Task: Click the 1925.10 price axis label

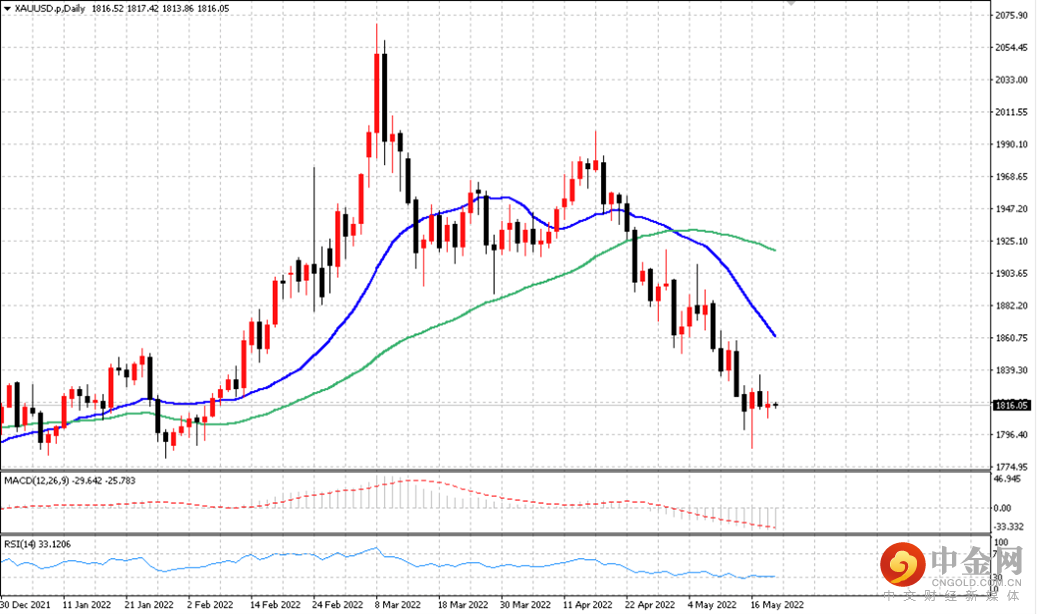Action: 1012,241
